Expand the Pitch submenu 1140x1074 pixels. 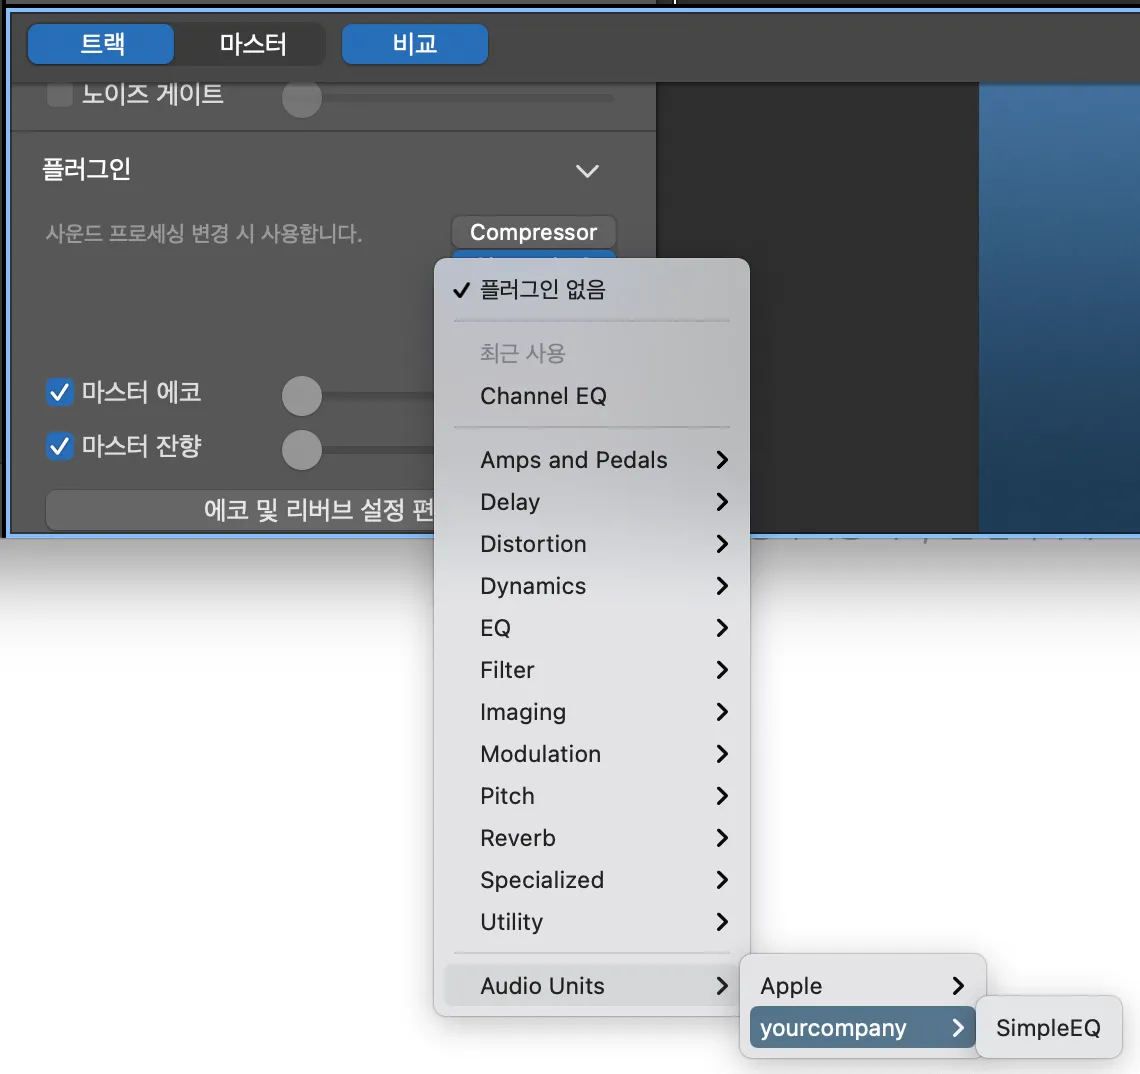(591, 796)
